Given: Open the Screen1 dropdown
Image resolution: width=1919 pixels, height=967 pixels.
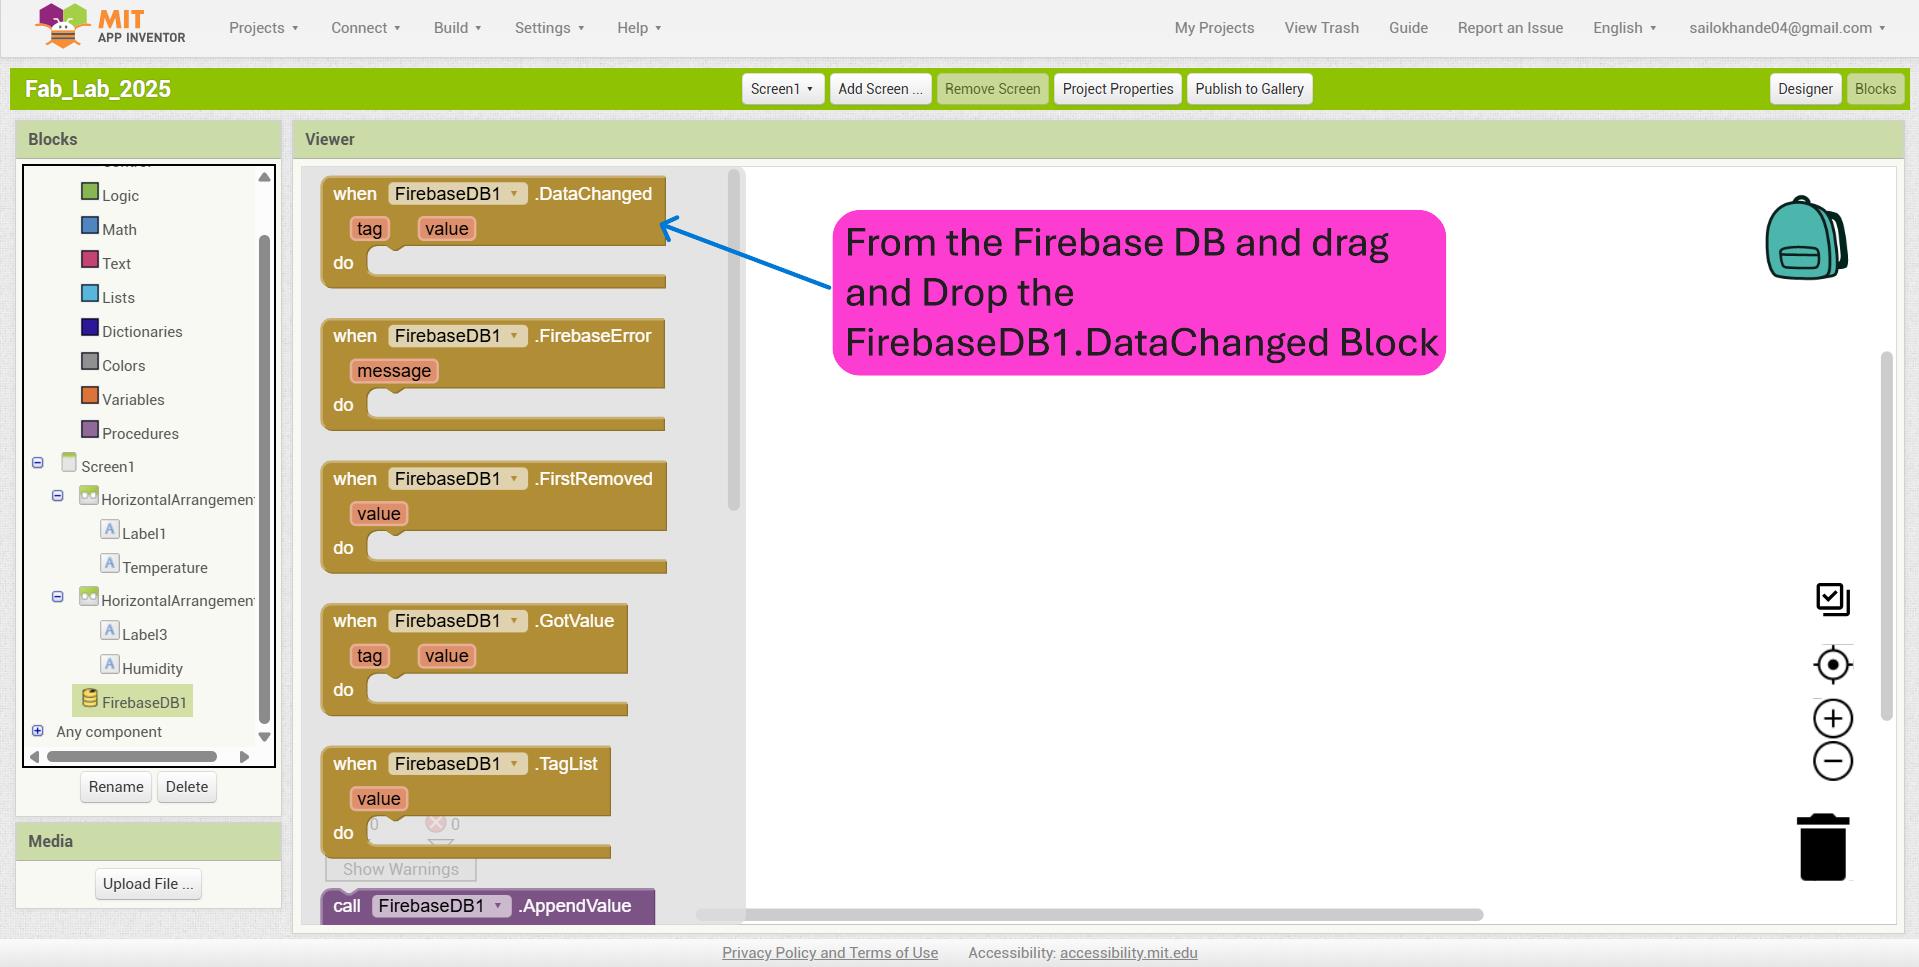Looking at the screenshot, I should 782,89.
